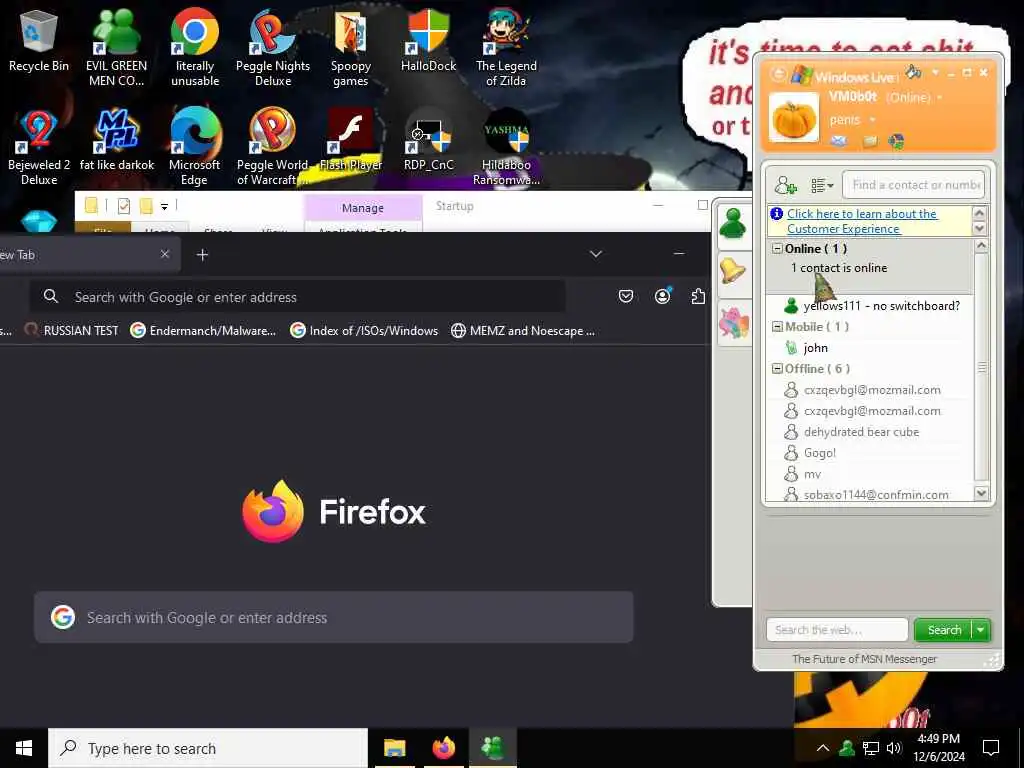Open the Quick Access Toolbar dropdown in Explorer
1024x768 pixels.
click(165, 206)
